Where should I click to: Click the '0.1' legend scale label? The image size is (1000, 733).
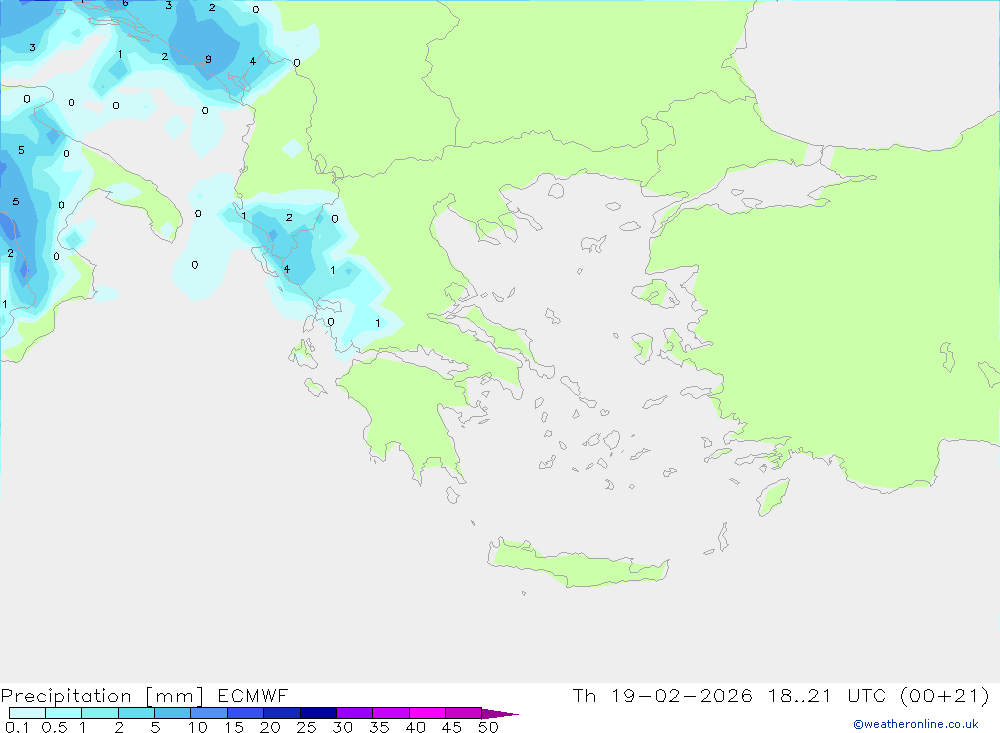point(17,727)
